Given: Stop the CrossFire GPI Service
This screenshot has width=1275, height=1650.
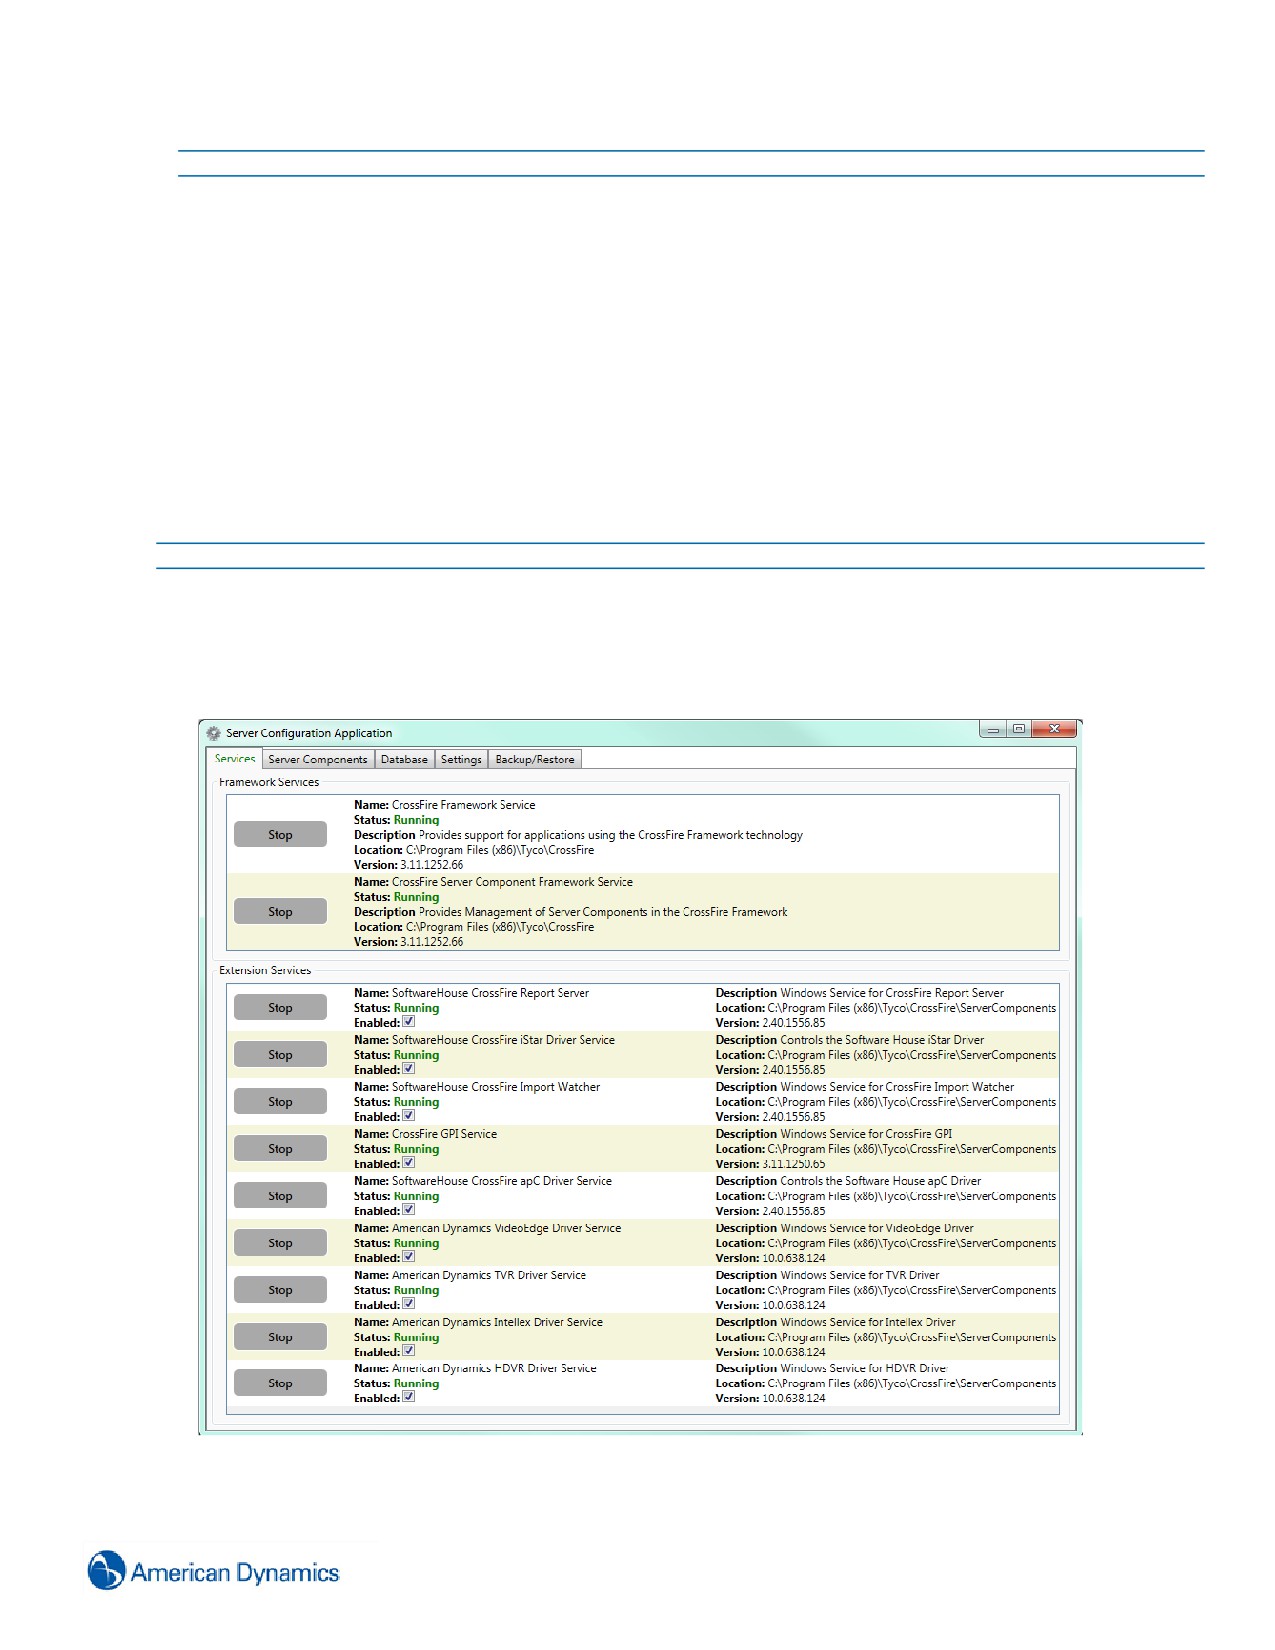Looking at the screenshot, I should 280,1149.
